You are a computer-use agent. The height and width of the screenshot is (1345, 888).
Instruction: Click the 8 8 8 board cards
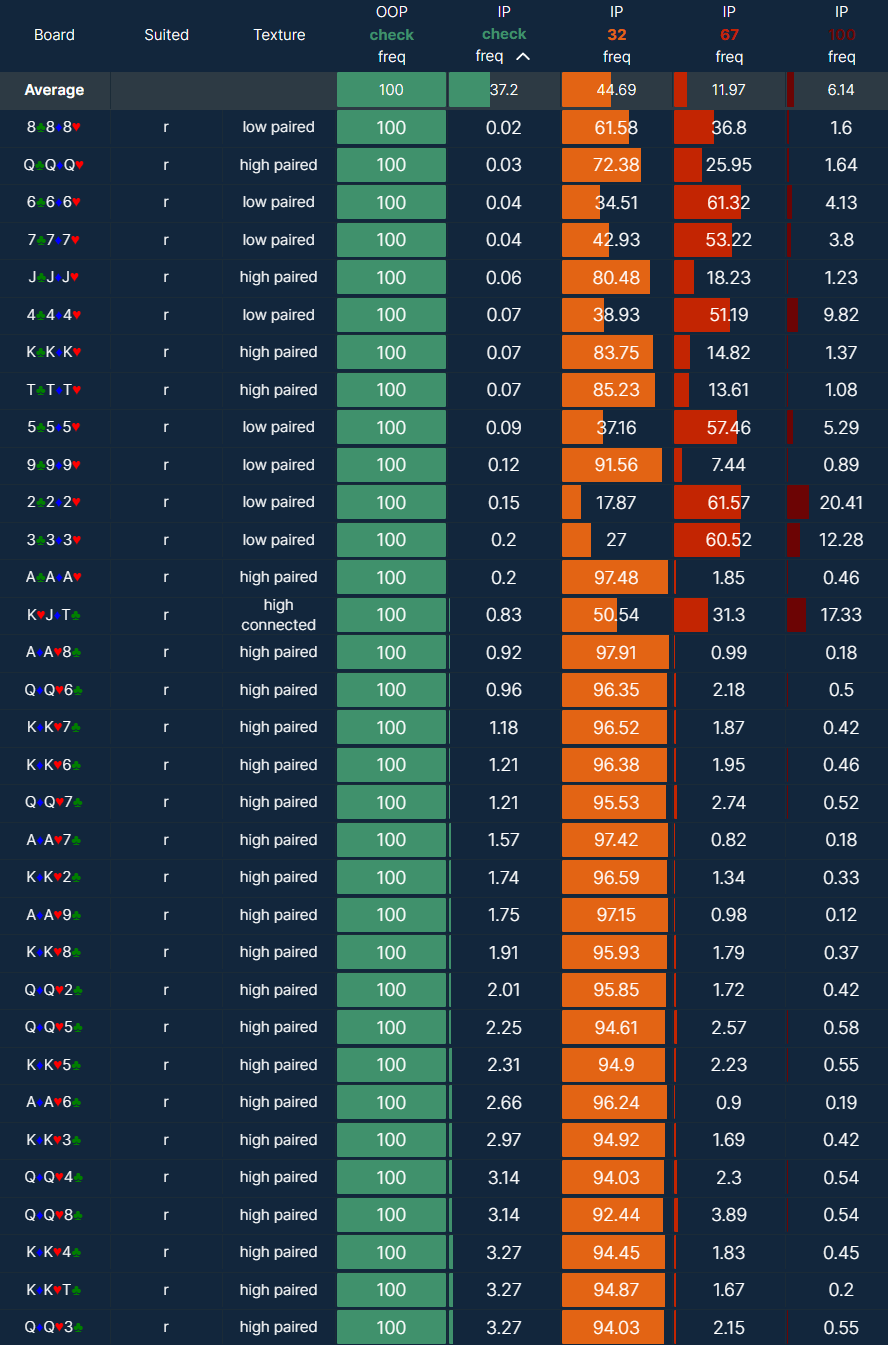point(54,127)
